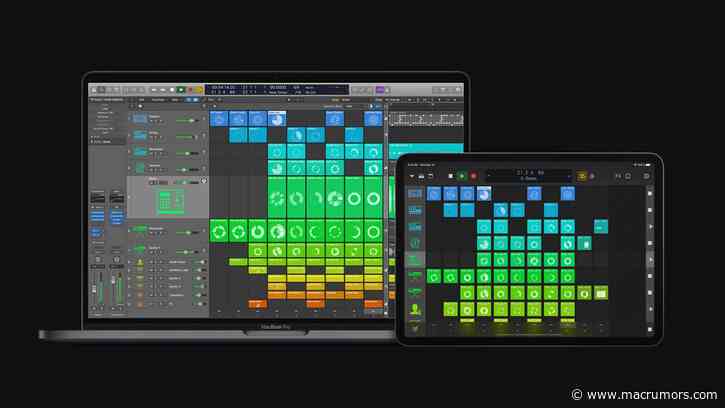Adjust the second track volume slider on MacBook
This screenshot has height=408, width=725.
click(x=186, y=137)
